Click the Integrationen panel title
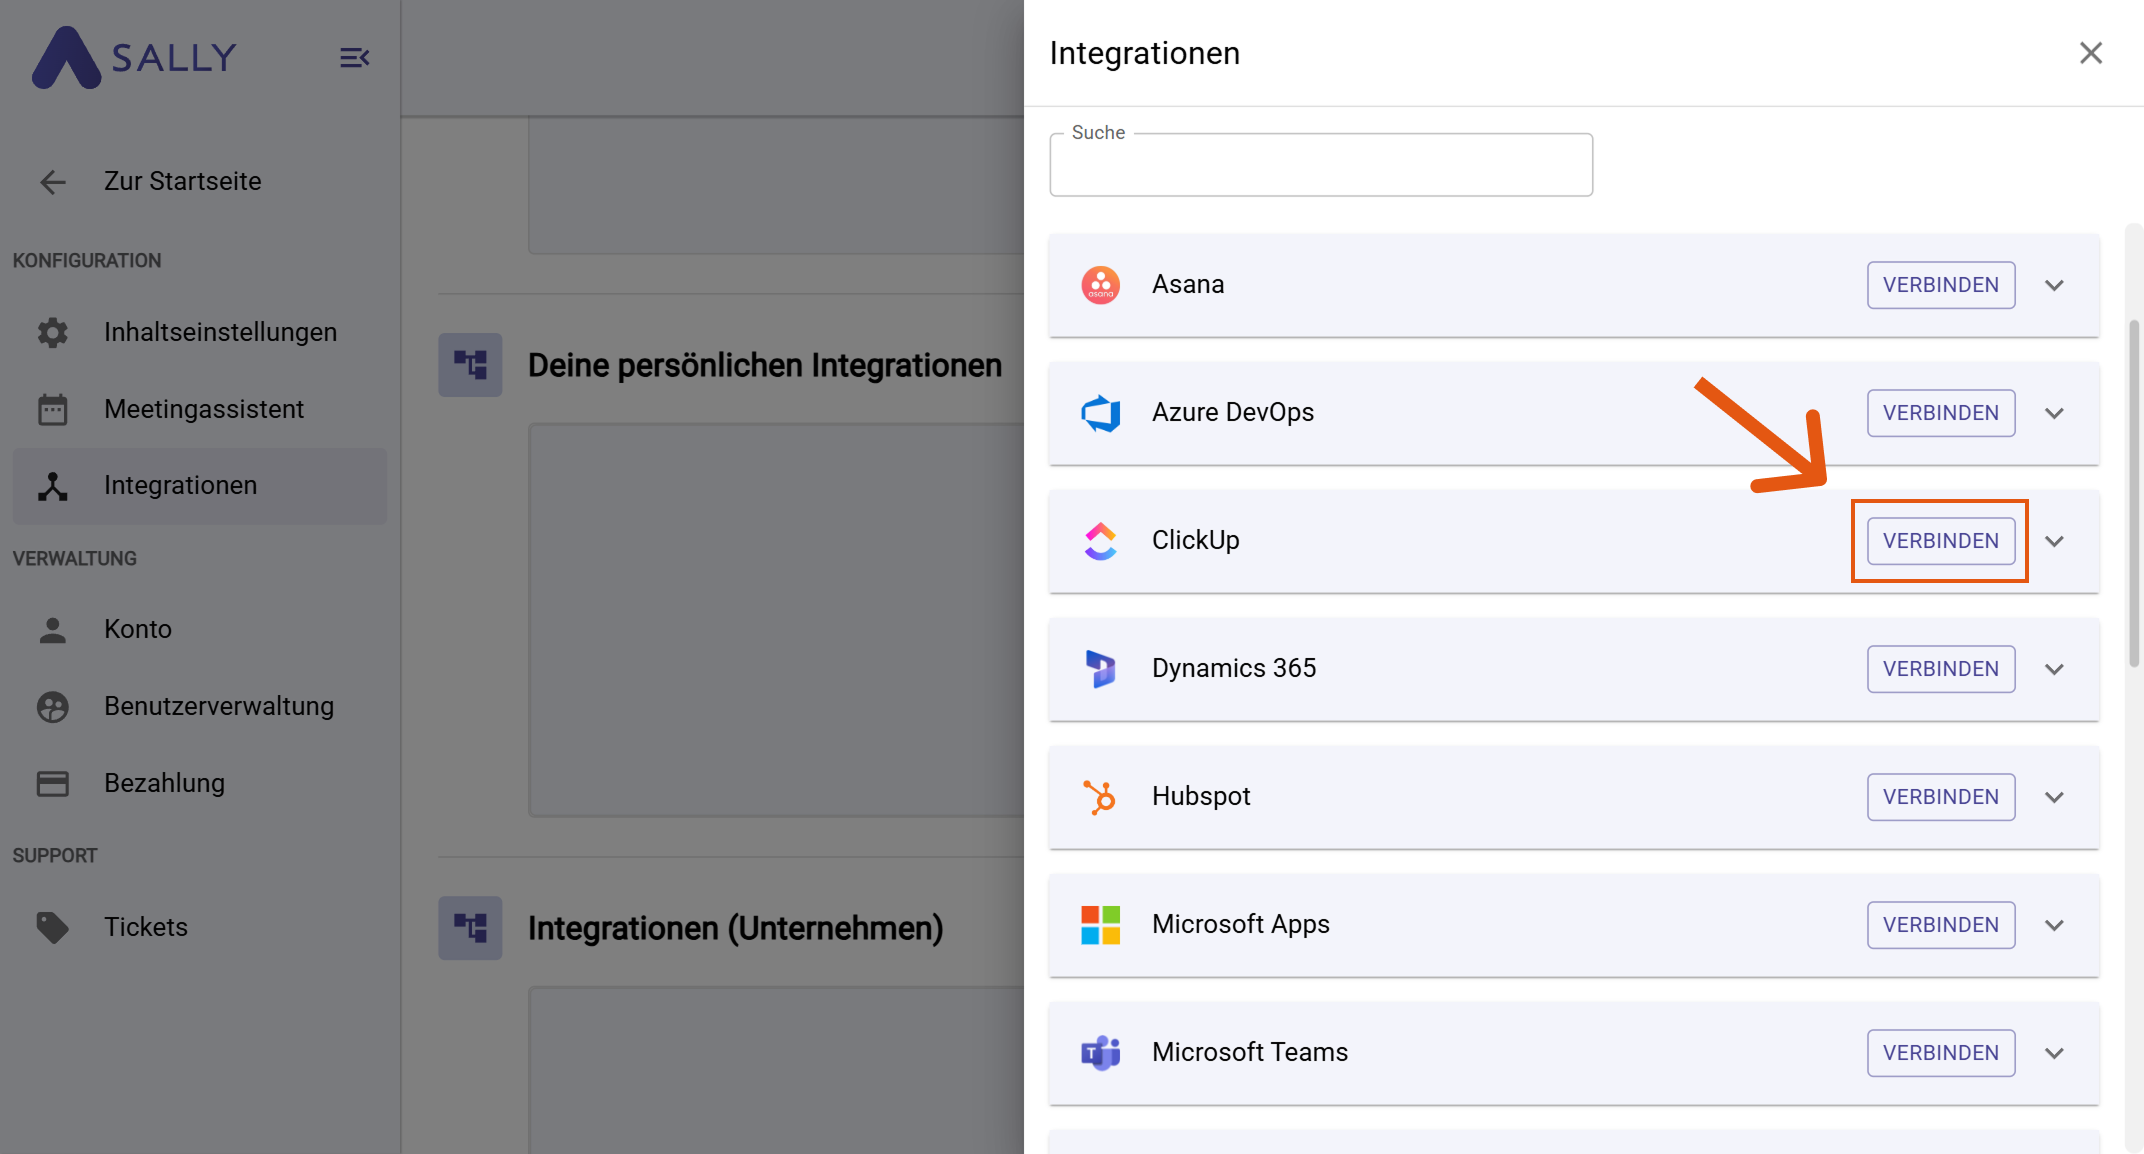 tap(1145, 53)
